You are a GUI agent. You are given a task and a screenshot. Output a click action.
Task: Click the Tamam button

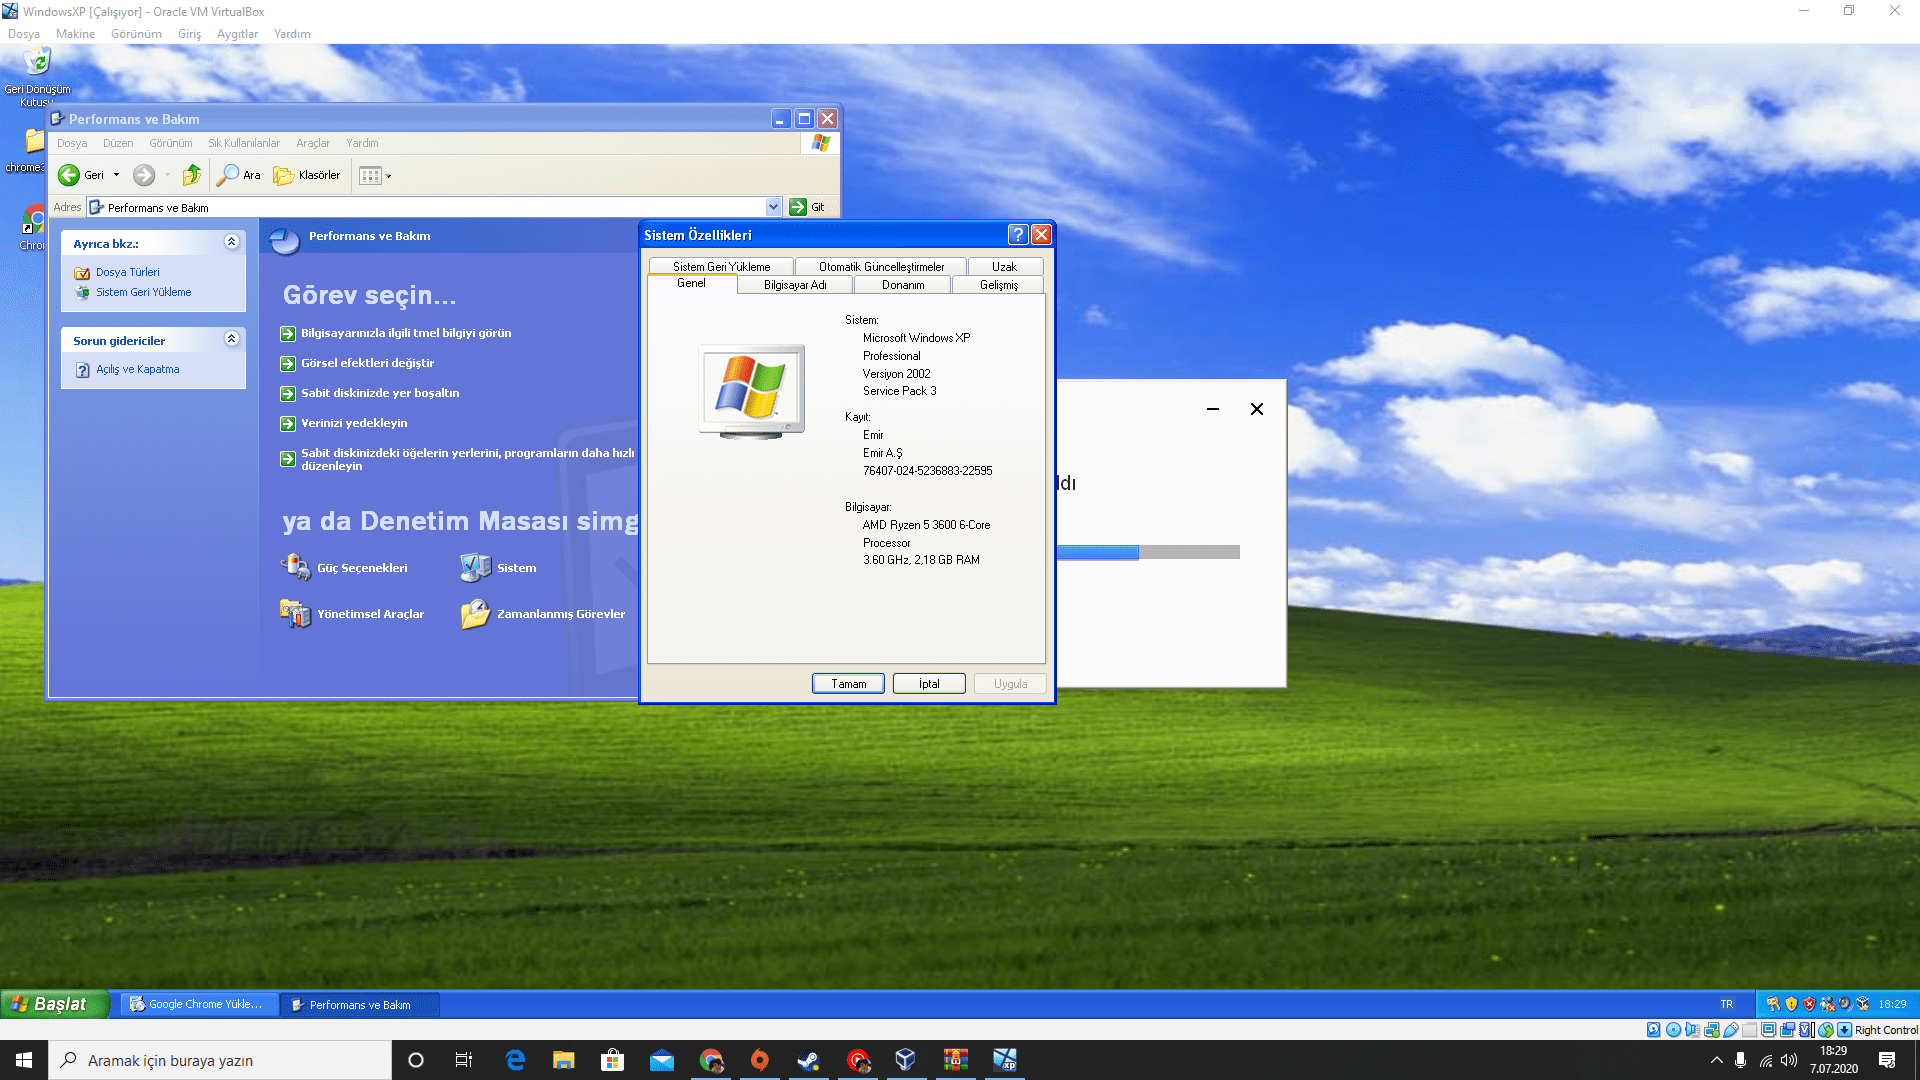tap(848, 684)
